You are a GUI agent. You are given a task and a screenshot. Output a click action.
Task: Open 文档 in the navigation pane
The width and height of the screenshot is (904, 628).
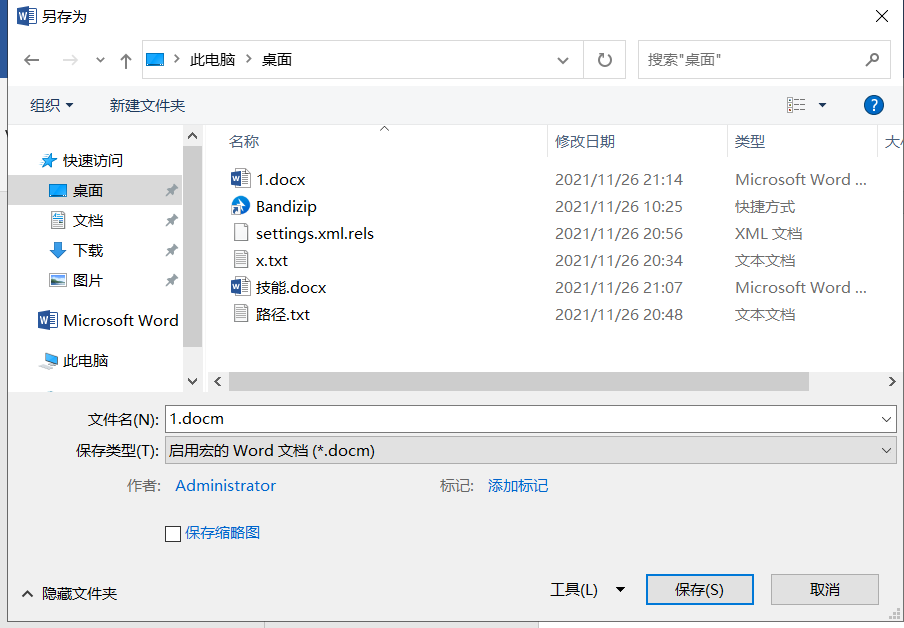point(88,220)
